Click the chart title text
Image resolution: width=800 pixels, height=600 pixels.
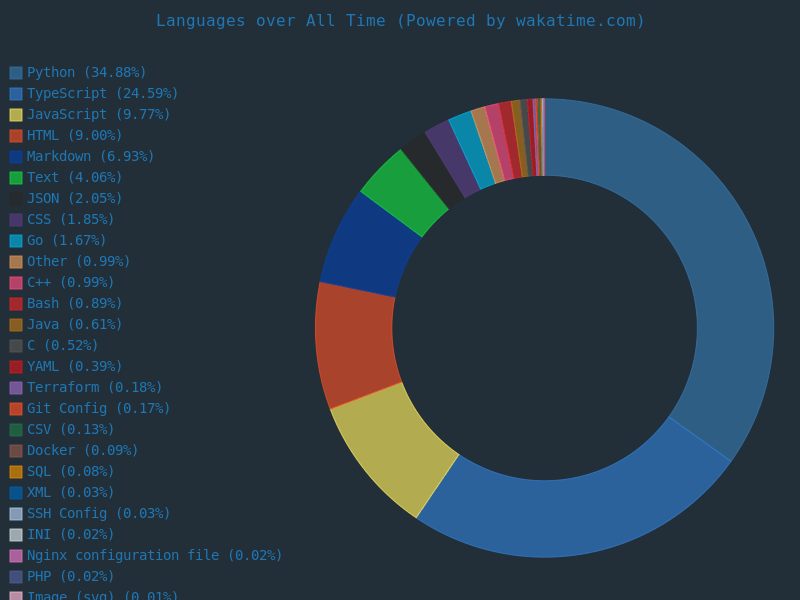[400, 21]
